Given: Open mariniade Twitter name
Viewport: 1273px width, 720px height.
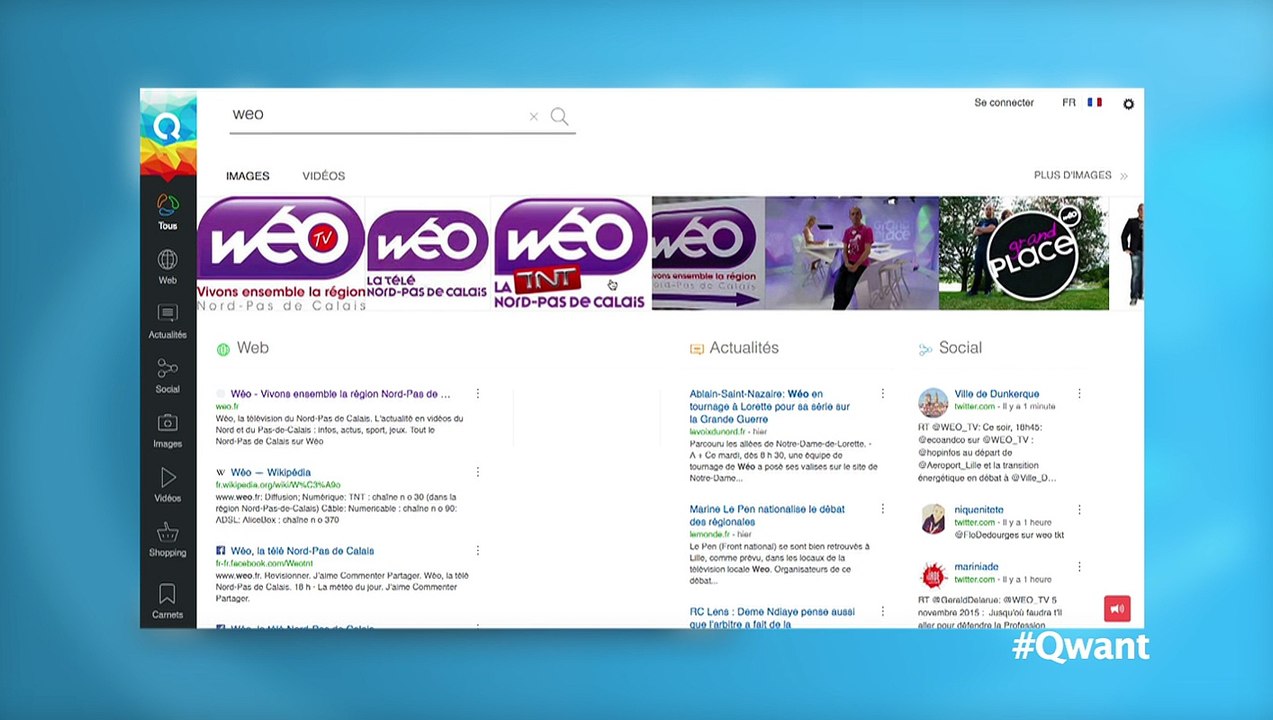Looking at the screenshot, I should coord(976,567).
